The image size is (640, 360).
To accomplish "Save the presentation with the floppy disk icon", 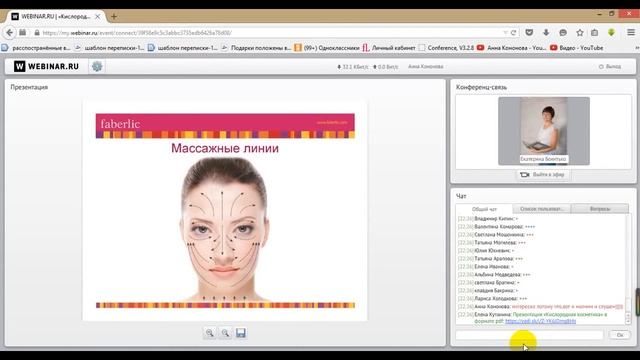I will pyautogui.click(x=241, y=333).
